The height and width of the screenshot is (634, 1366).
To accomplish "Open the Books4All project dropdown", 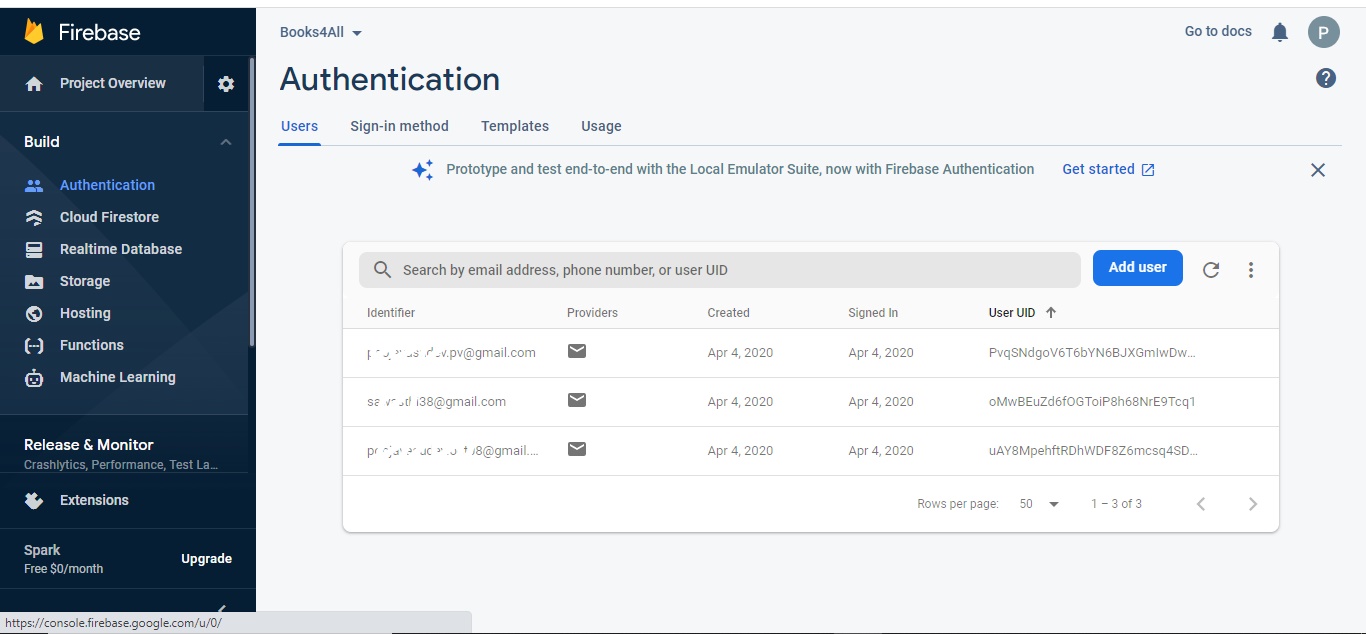I will click(x=320, y=32).
